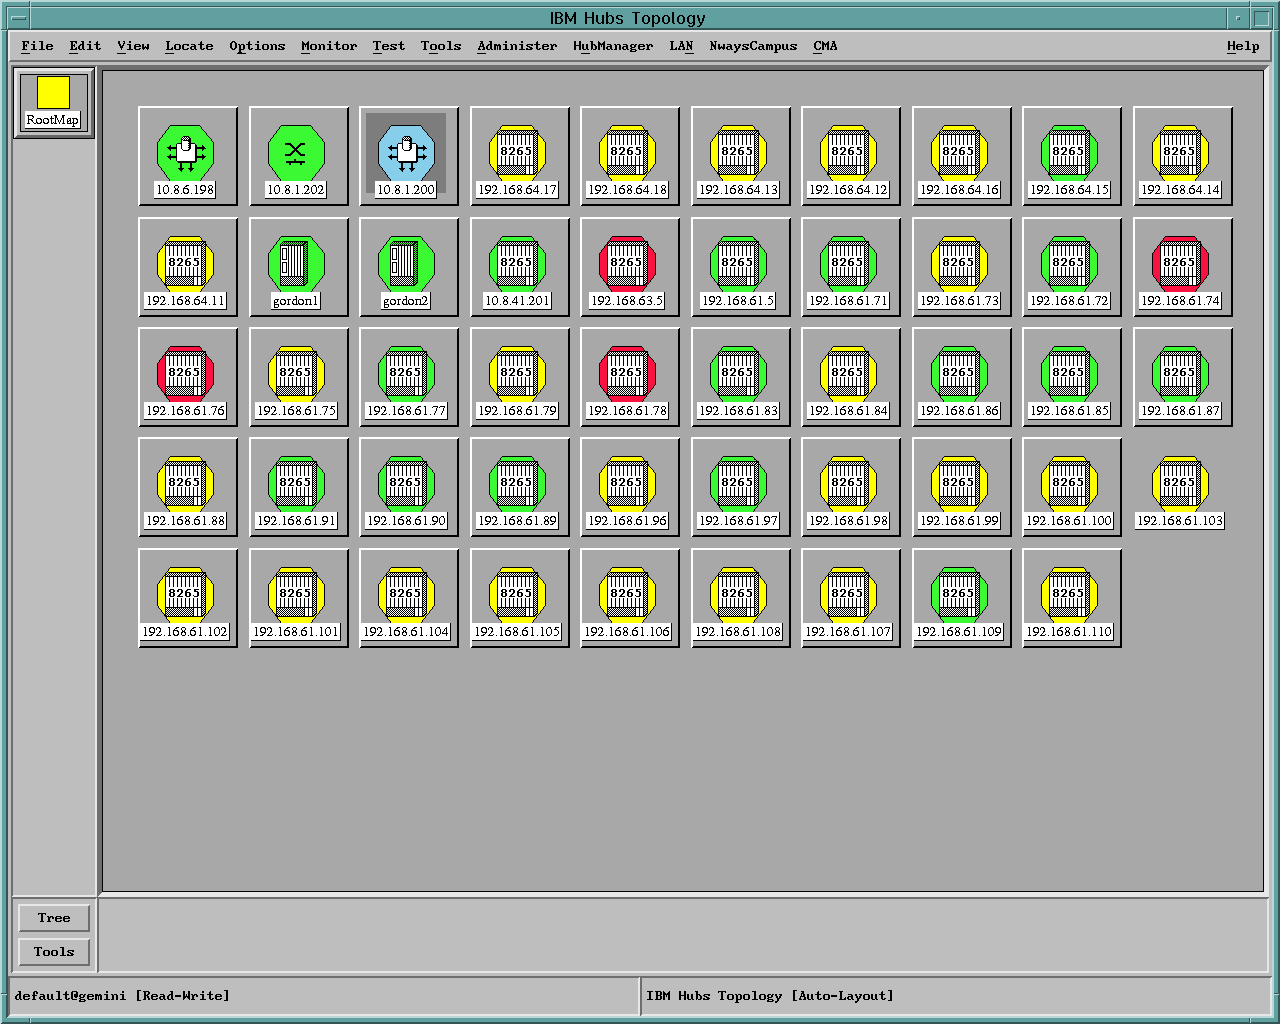Open the Help menu
The height and width of the screenshot is (1024, 1280).
pyautogui.click(x=1242, y=46)
